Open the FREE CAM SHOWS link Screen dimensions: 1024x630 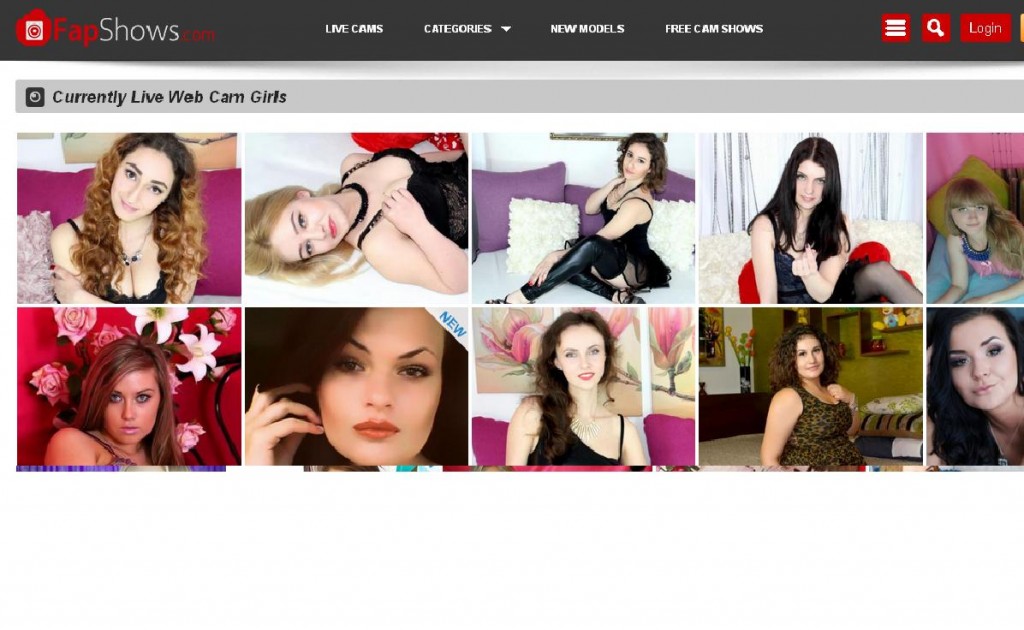[714, 29]
